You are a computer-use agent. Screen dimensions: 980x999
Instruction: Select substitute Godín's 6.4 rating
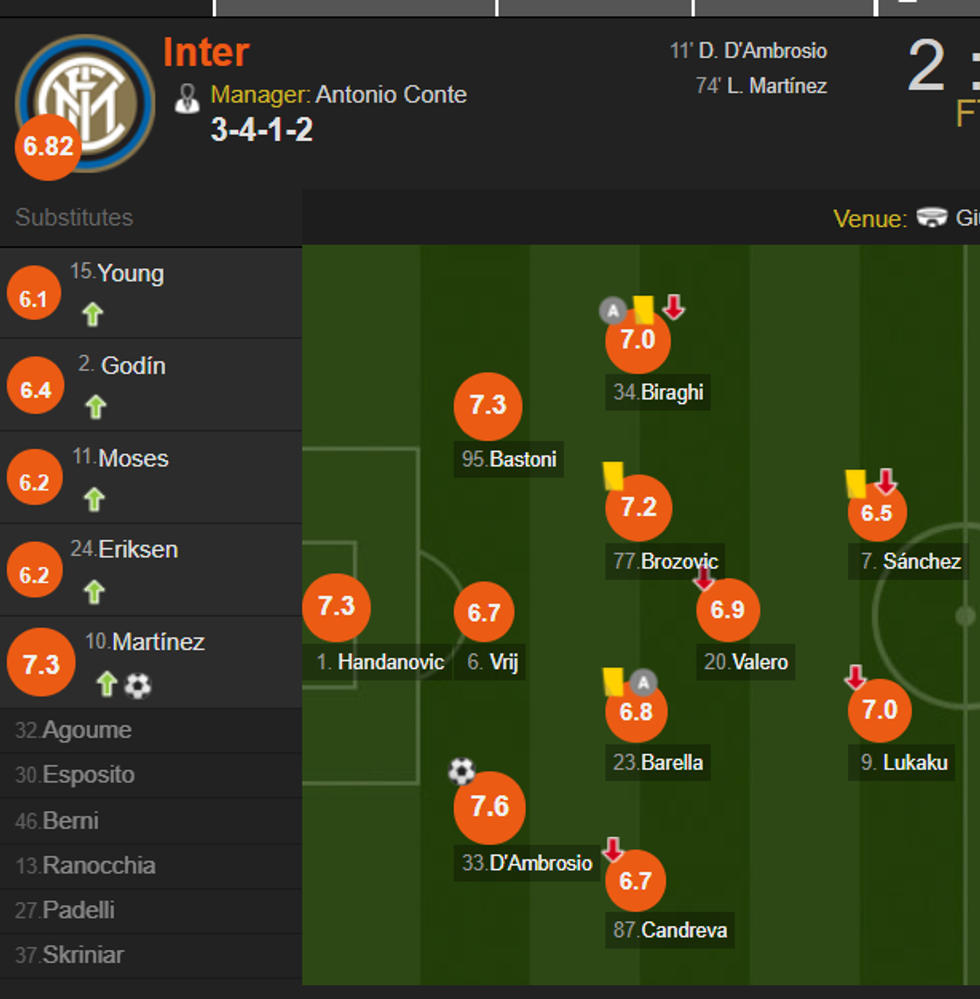point(35,389)
